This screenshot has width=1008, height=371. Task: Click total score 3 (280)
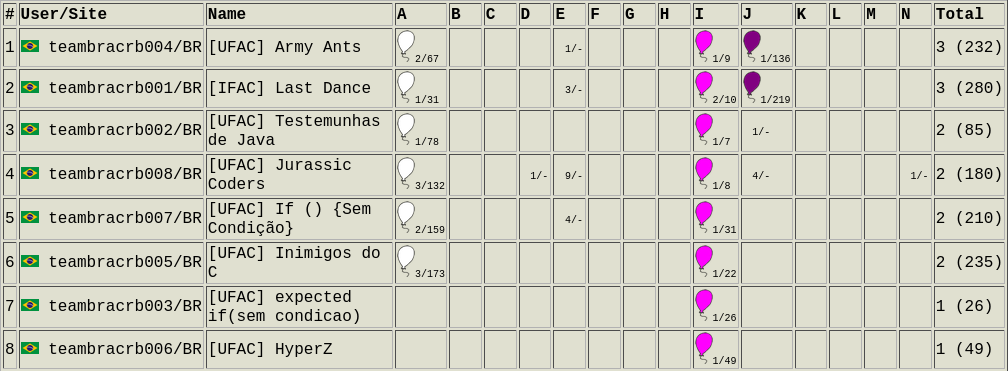969,88
